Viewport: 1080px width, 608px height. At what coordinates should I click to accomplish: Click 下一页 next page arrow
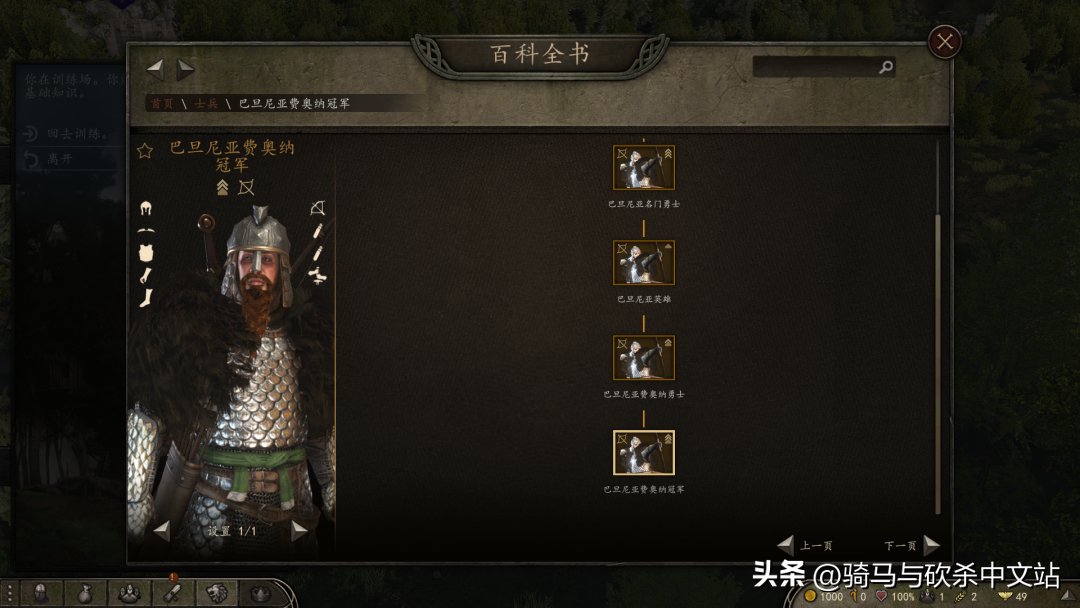pyautogui.click(x=931, y=545)
